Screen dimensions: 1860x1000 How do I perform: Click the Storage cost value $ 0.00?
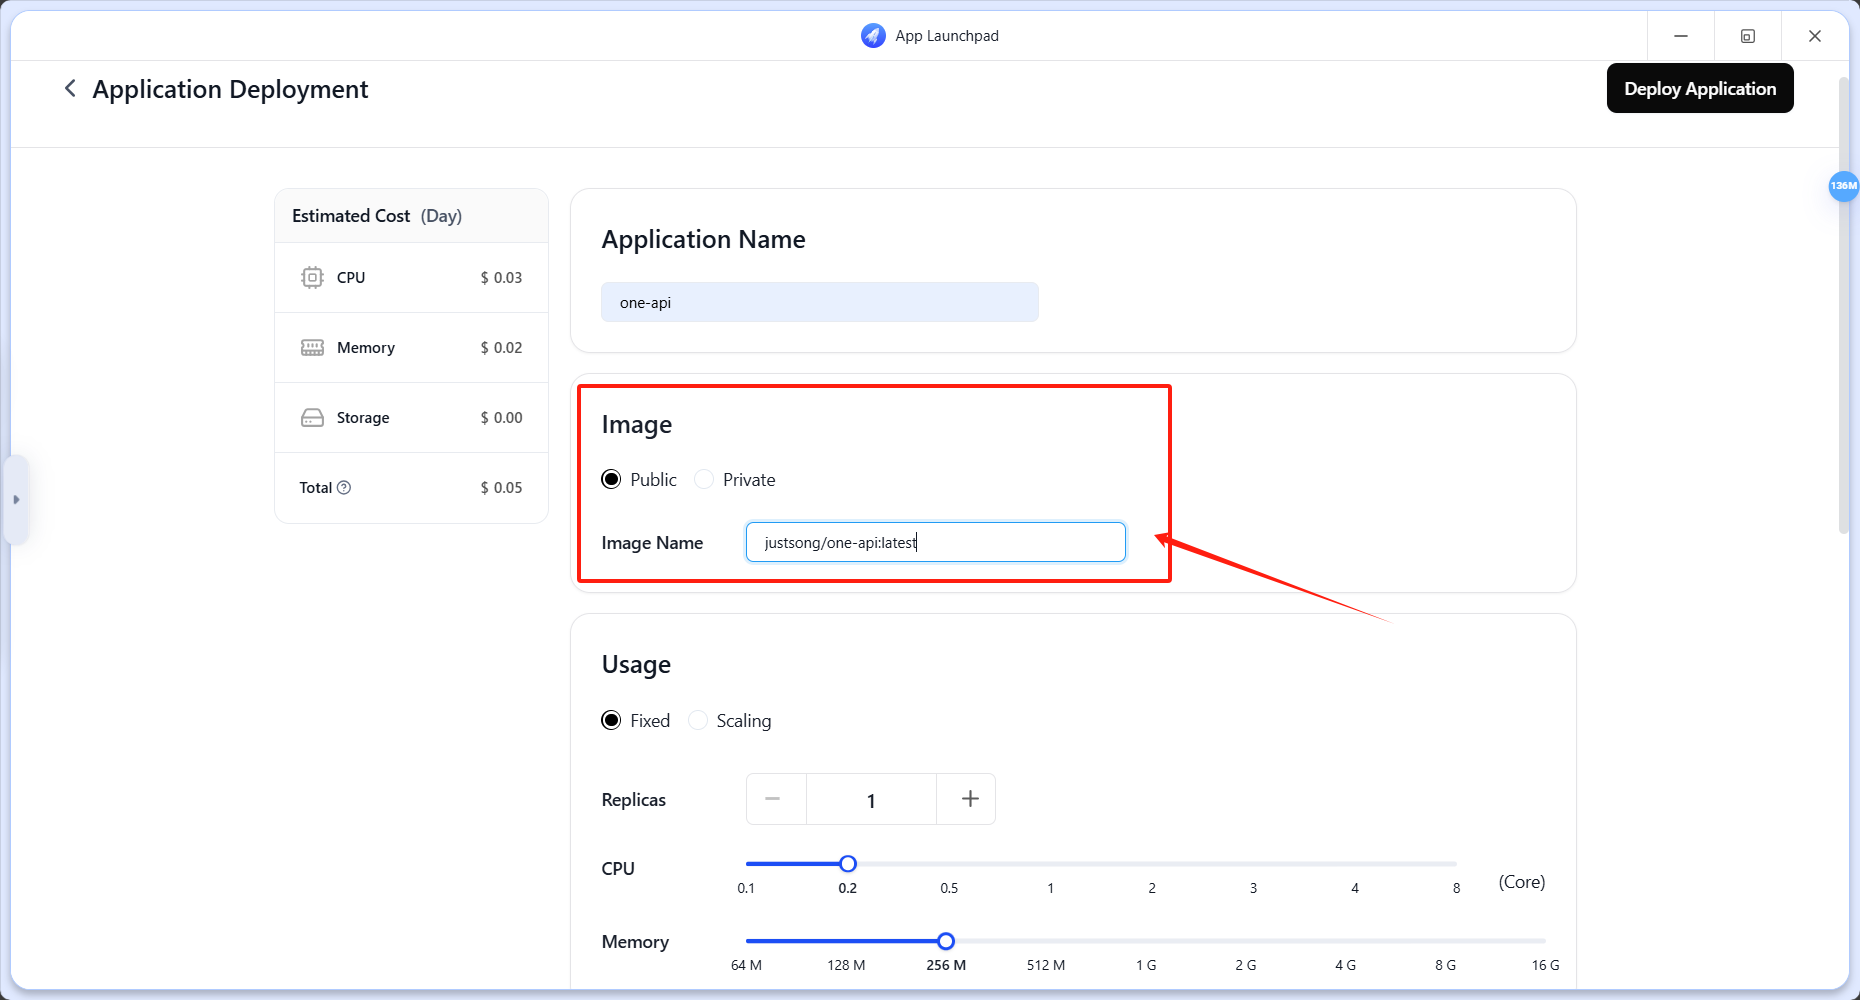(501, 417)
